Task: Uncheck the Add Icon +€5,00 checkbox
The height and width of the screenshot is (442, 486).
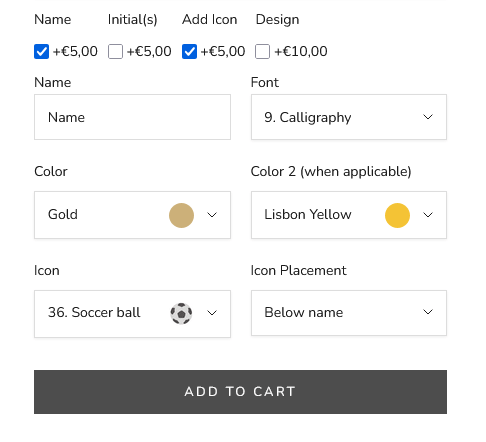Action: tap(189, 52)
